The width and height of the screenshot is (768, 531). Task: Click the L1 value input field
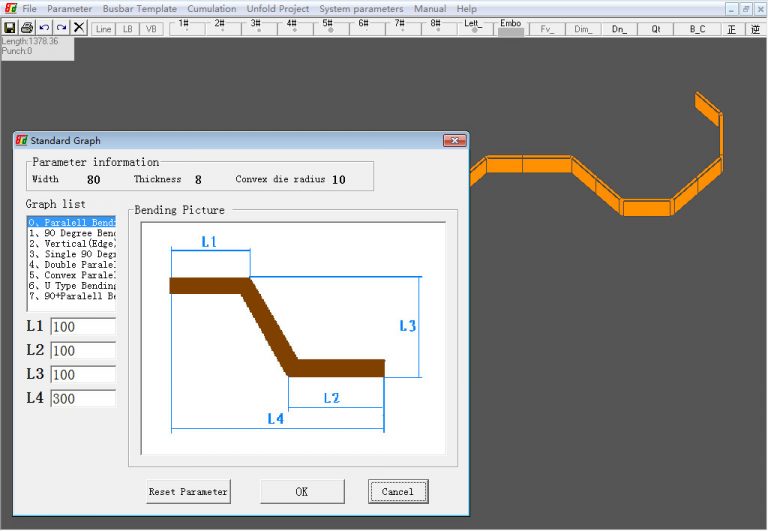click(x=83, y=327)
